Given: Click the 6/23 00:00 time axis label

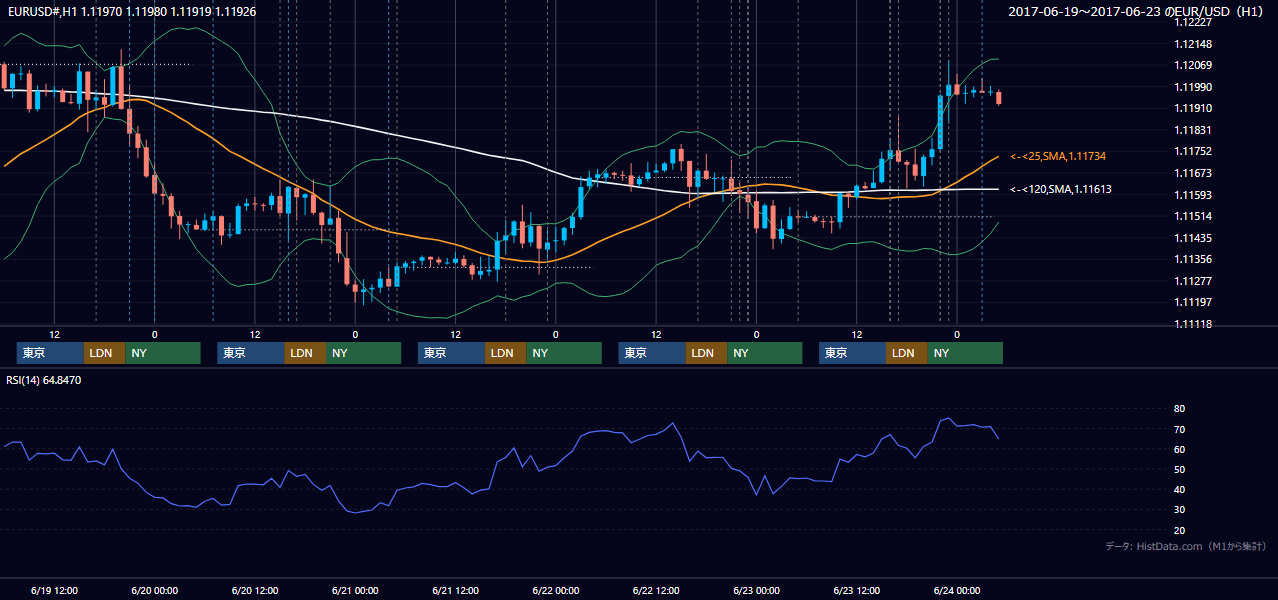Looking at the screenshot, I should click(756, 590).
